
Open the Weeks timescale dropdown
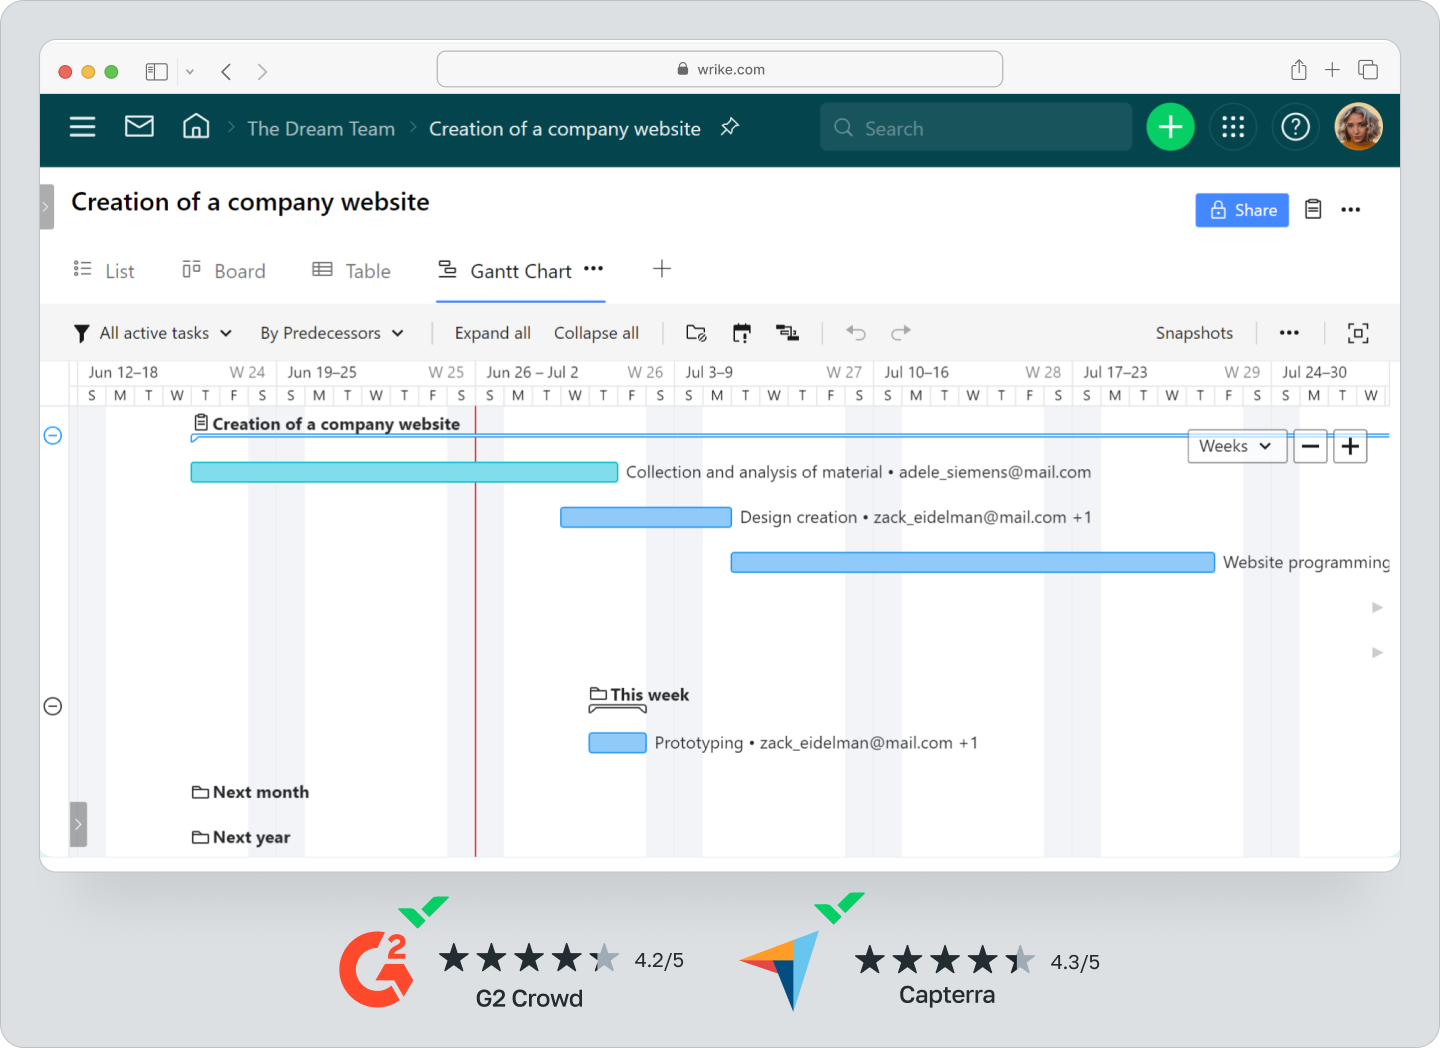(x=1237, y=446)
